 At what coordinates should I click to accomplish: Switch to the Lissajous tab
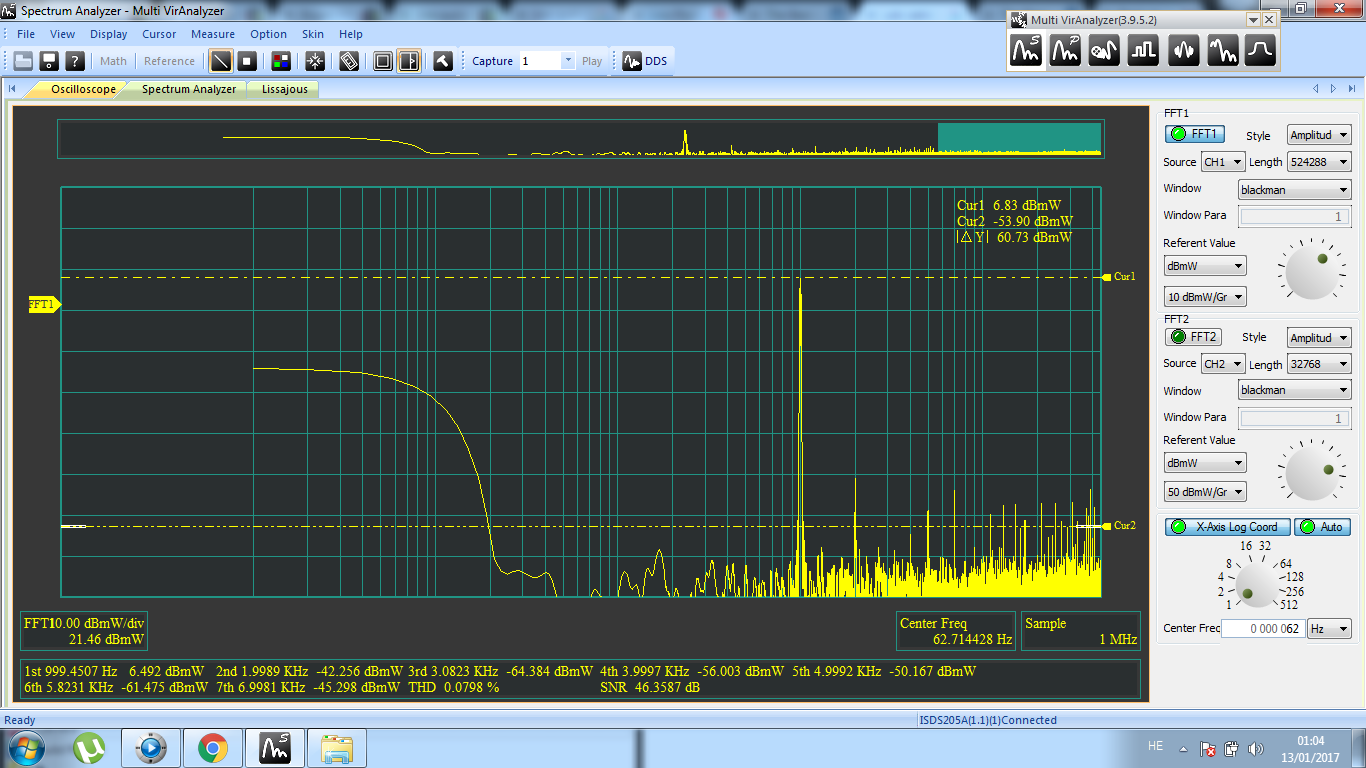284,89
